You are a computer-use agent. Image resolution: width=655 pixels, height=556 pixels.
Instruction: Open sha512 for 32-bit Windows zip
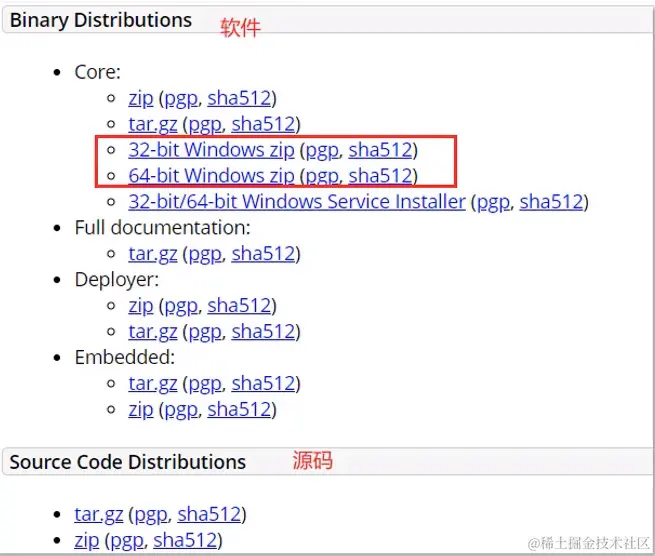point(381,150)
